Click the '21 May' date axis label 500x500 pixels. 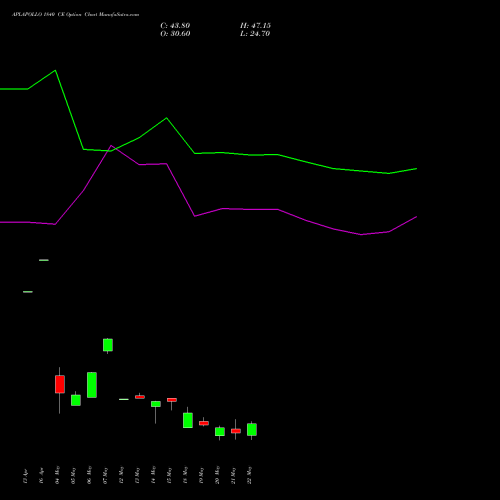(x=233, y=475)
